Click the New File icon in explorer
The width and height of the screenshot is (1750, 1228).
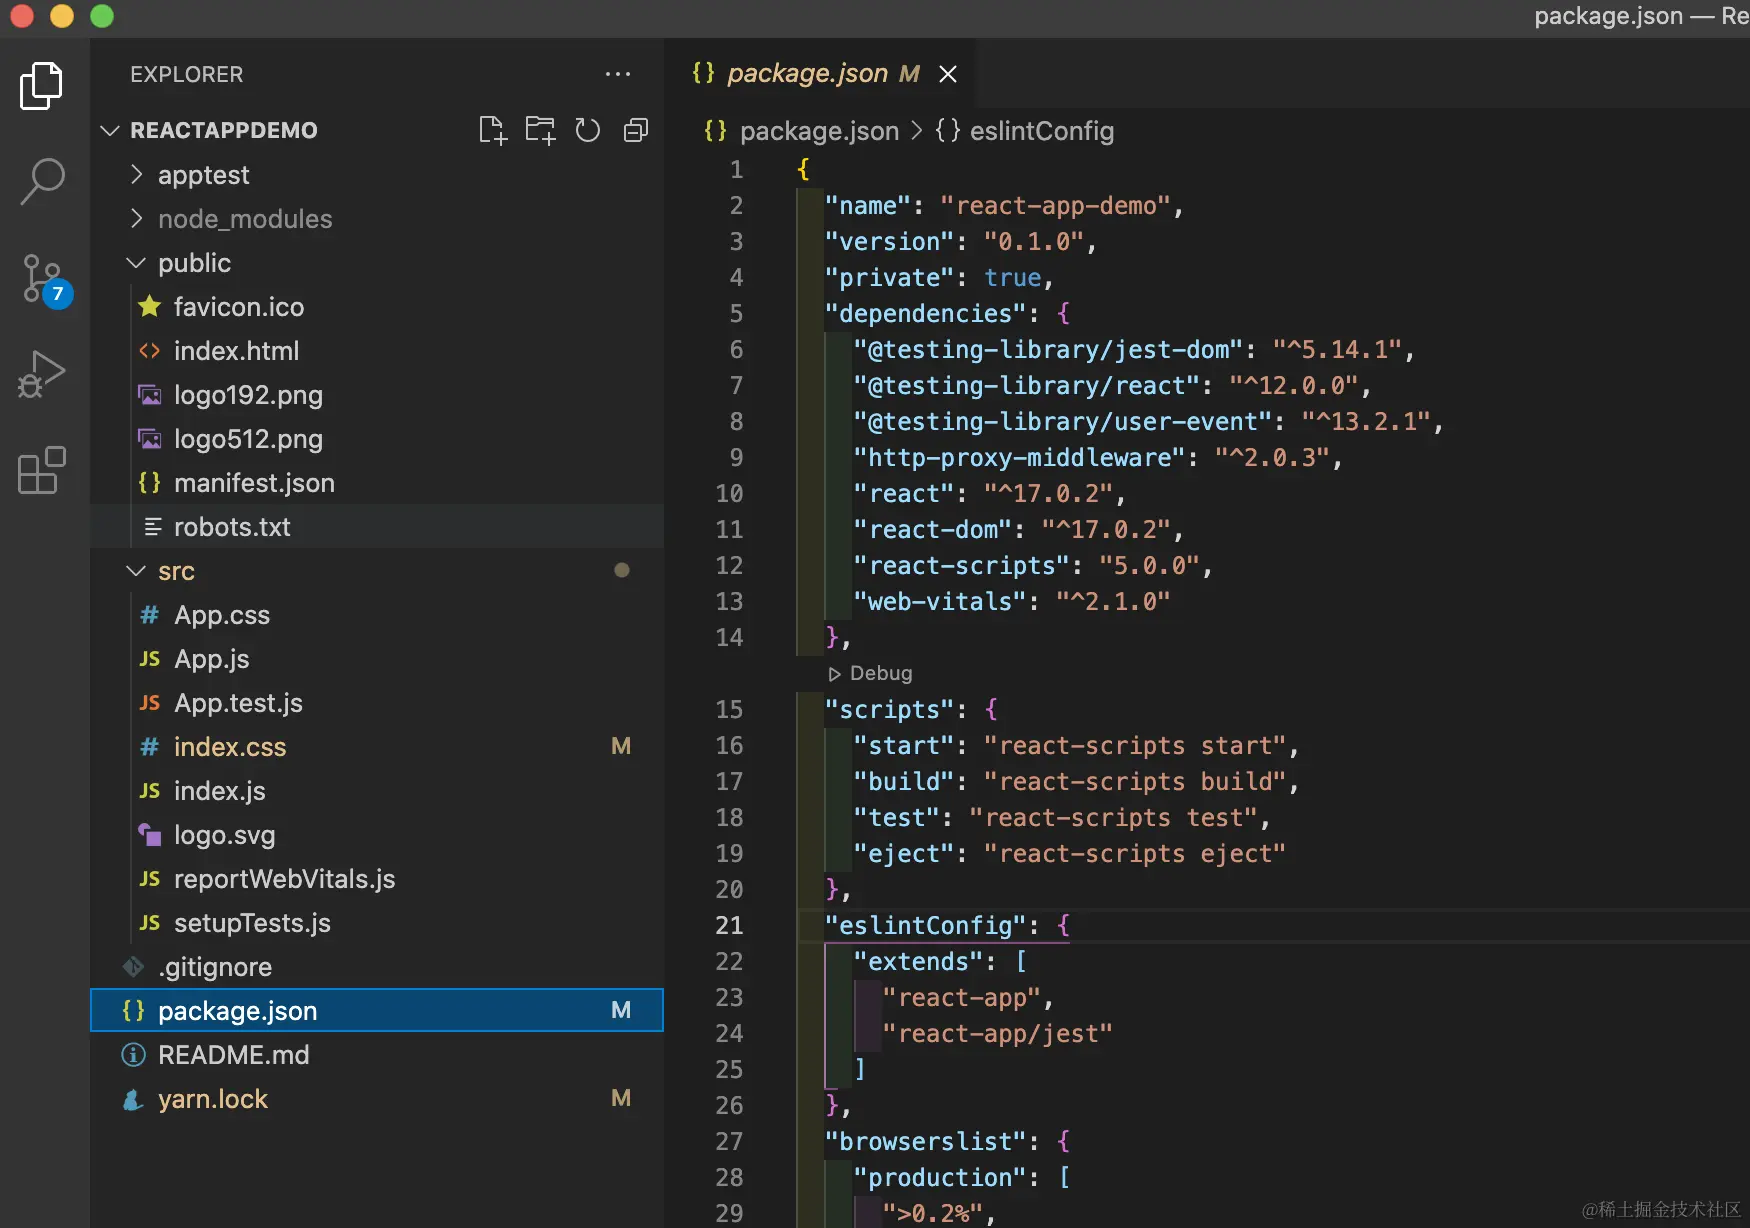click(x=492, y=130)
